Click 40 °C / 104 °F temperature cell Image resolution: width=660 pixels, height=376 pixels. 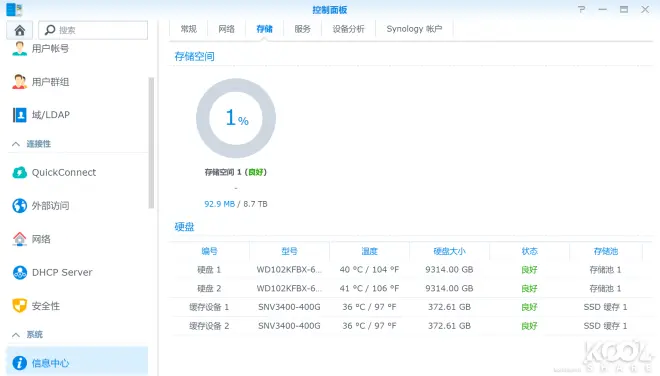[x=369, y=269]
